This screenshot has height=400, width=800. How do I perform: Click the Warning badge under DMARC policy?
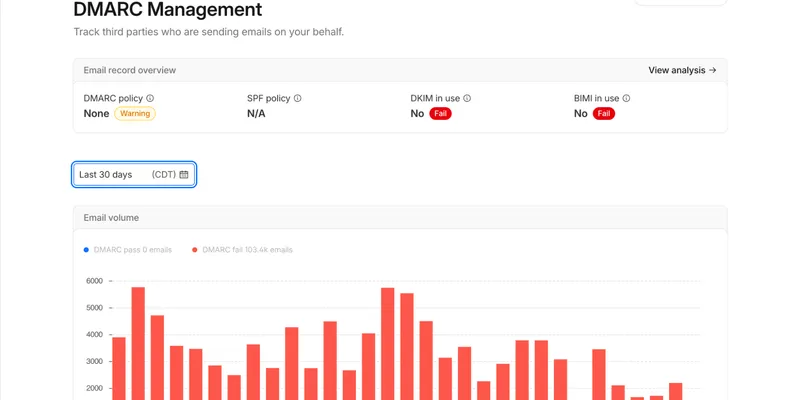[x=135, y=113]
